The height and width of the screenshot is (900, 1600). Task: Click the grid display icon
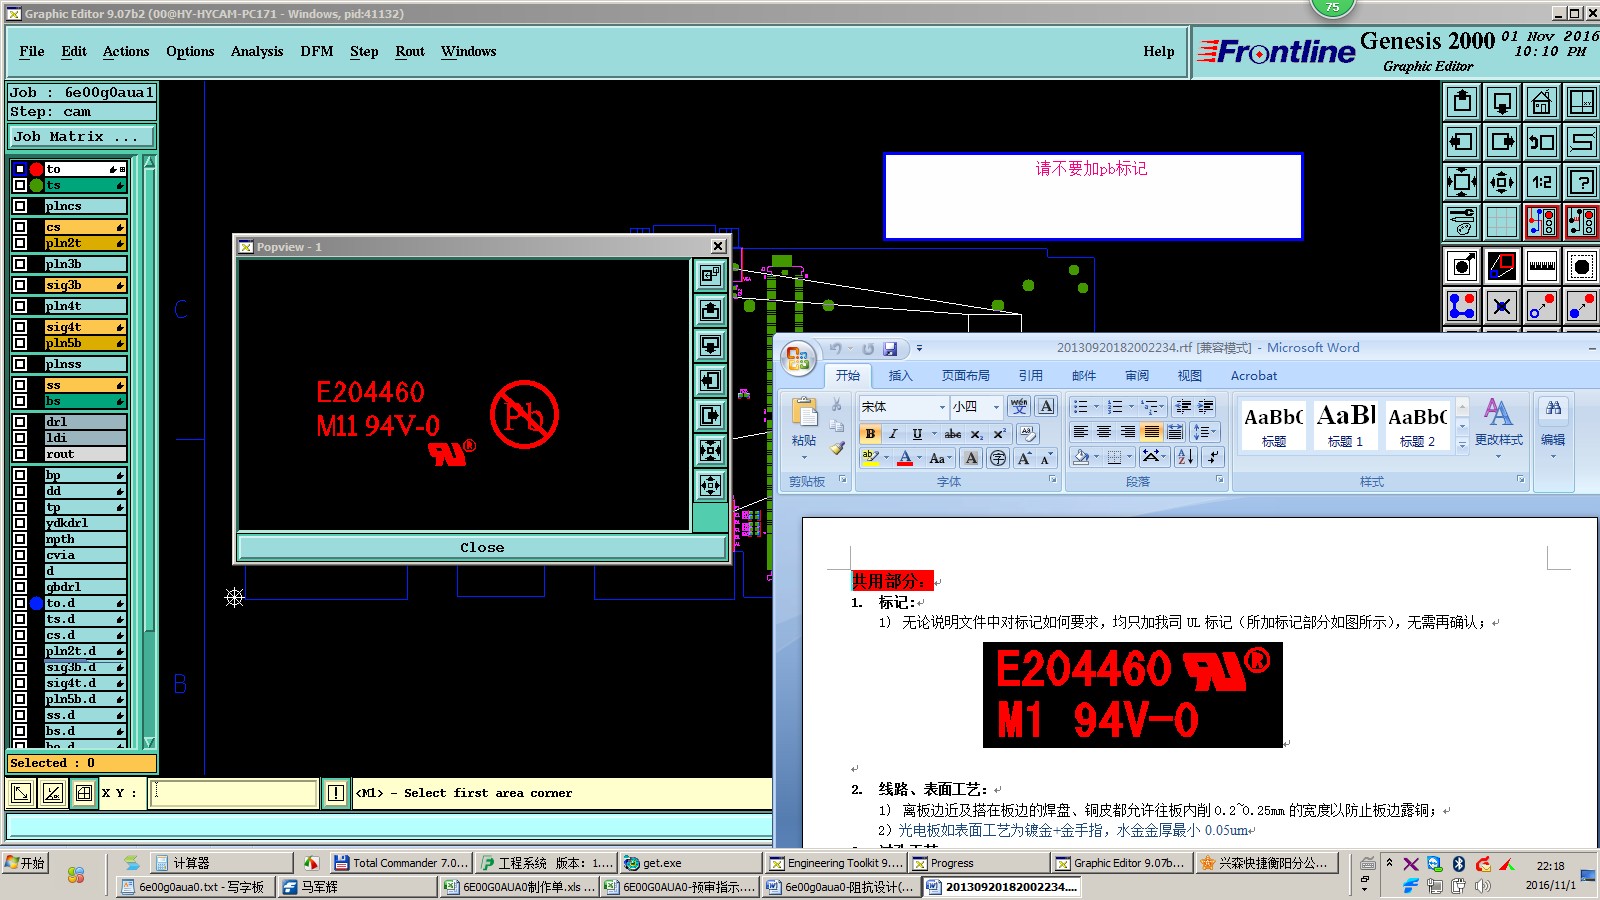coord(1501,222)
